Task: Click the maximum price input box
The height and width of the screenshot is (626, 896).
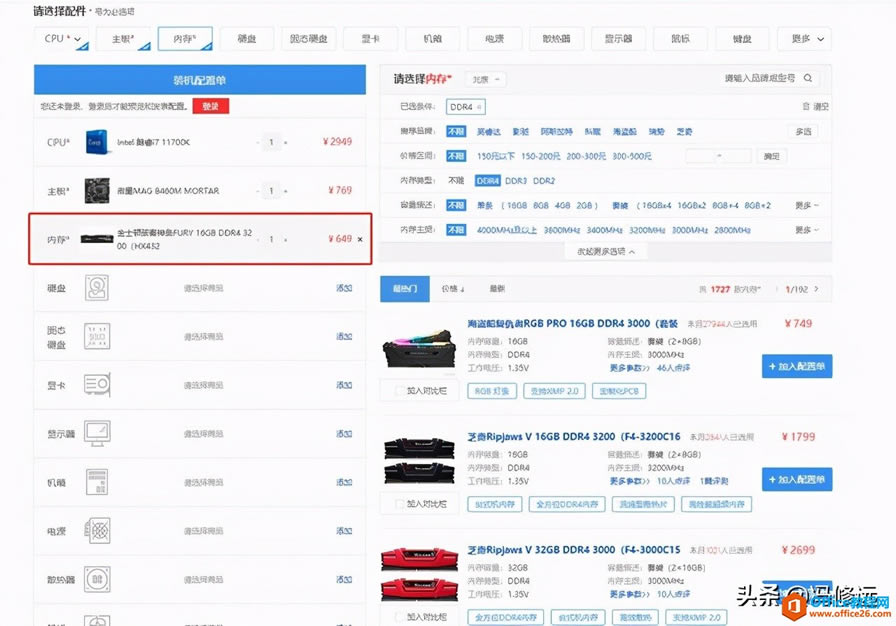Action: pos(737,156)
